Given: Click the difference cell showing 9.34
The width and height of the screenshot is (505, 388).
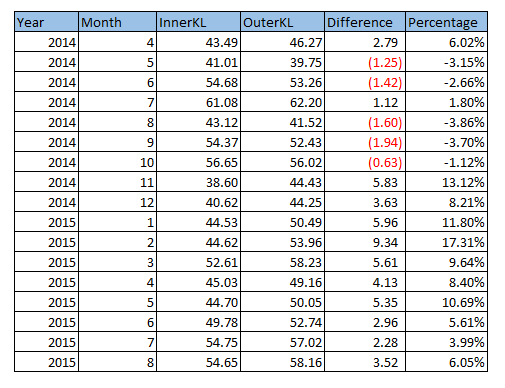Looking at the screenshot, I should pos(365,242).
